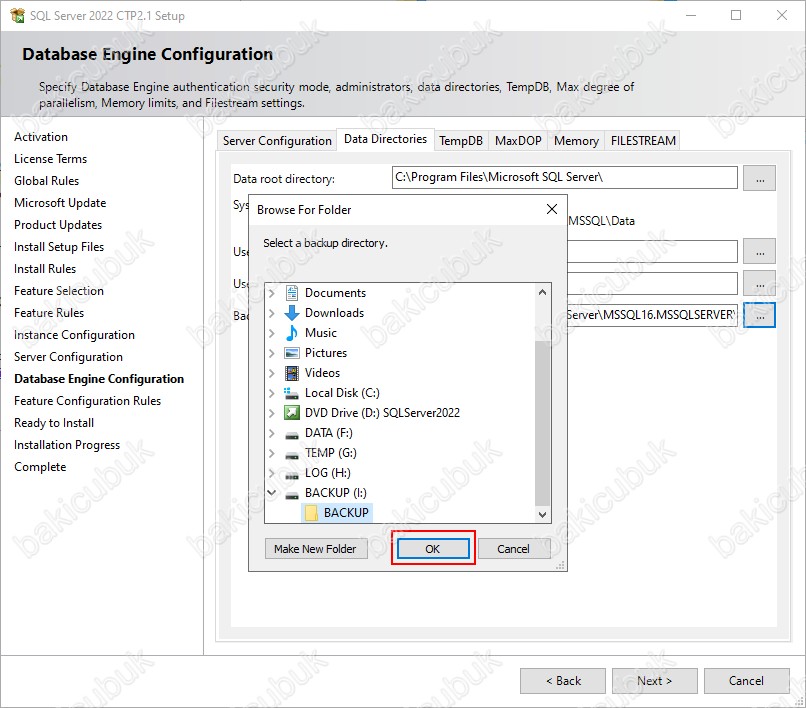Click the Installation Progress step
Image resolution: width=806 pixels, height=708 pixels.
point(67,445)
